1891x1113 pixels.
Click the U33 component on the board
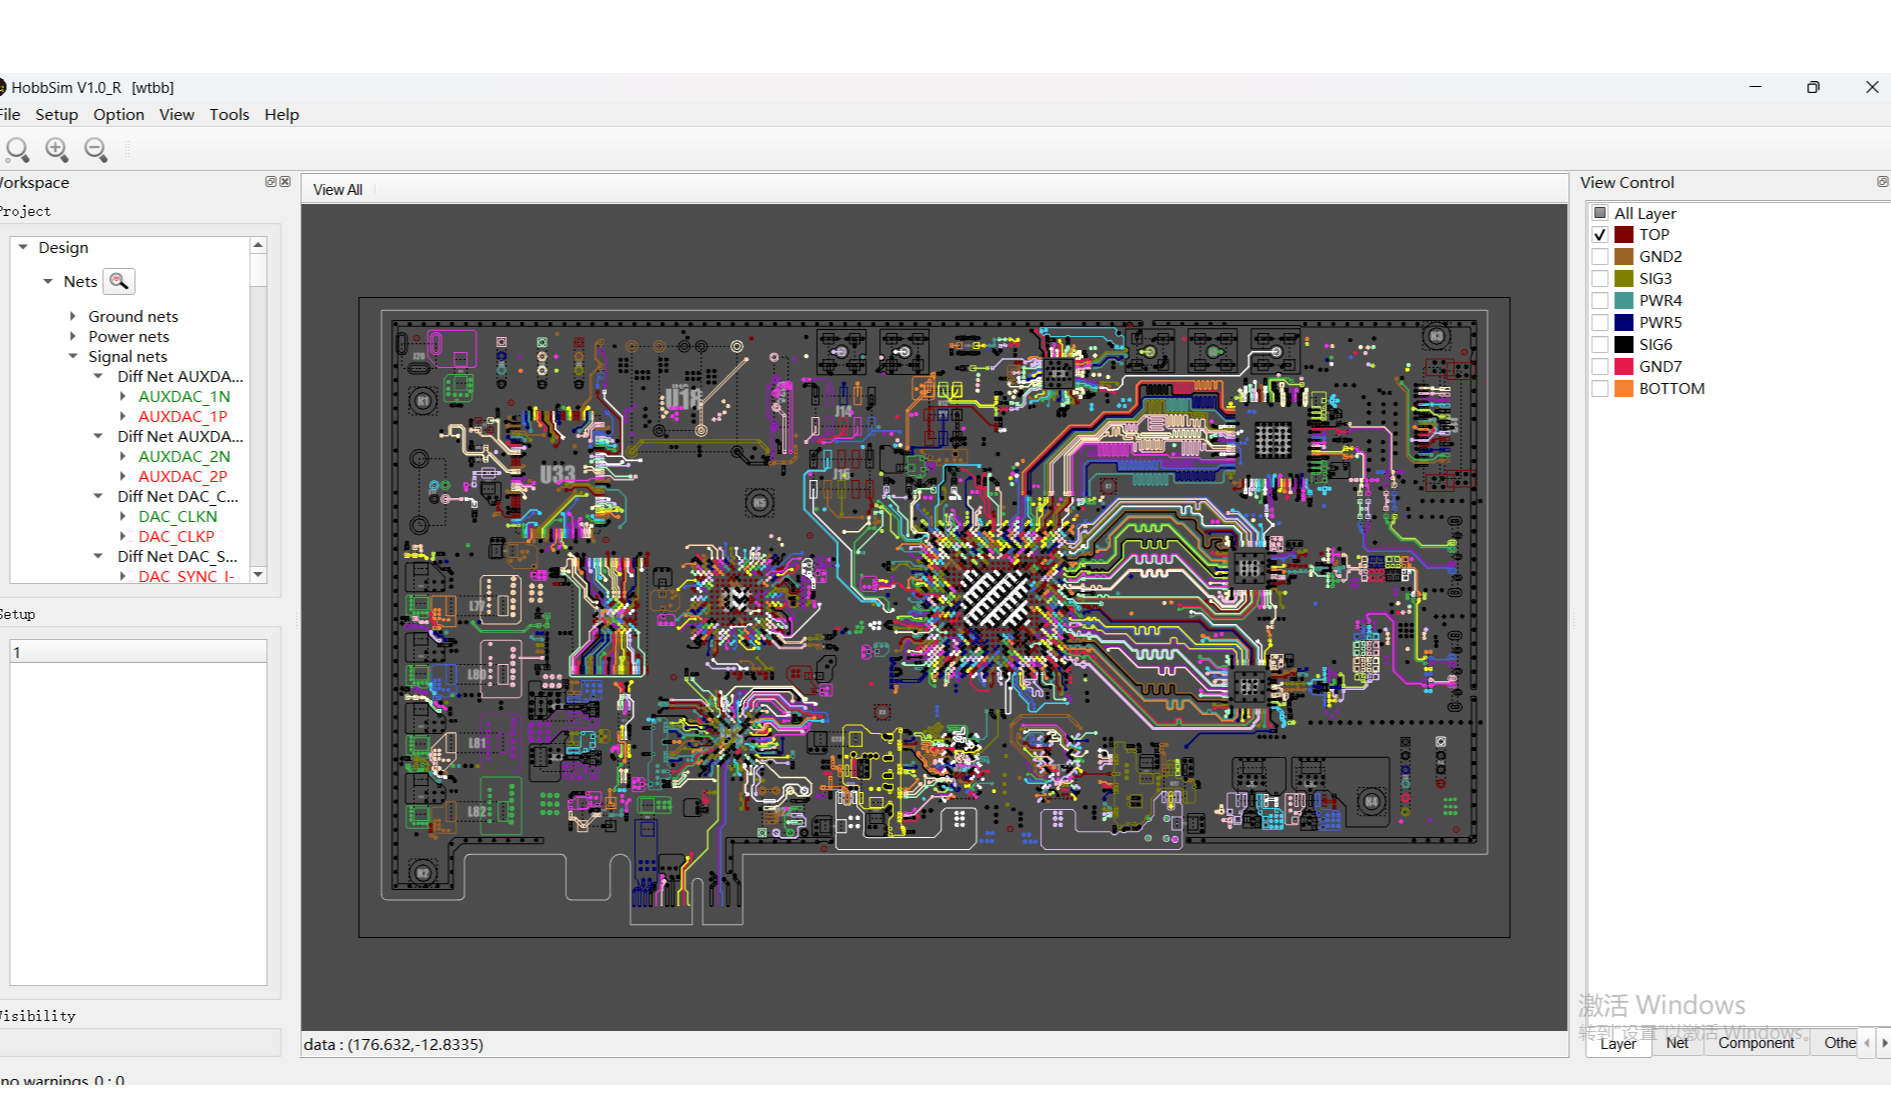coord(557,474)
